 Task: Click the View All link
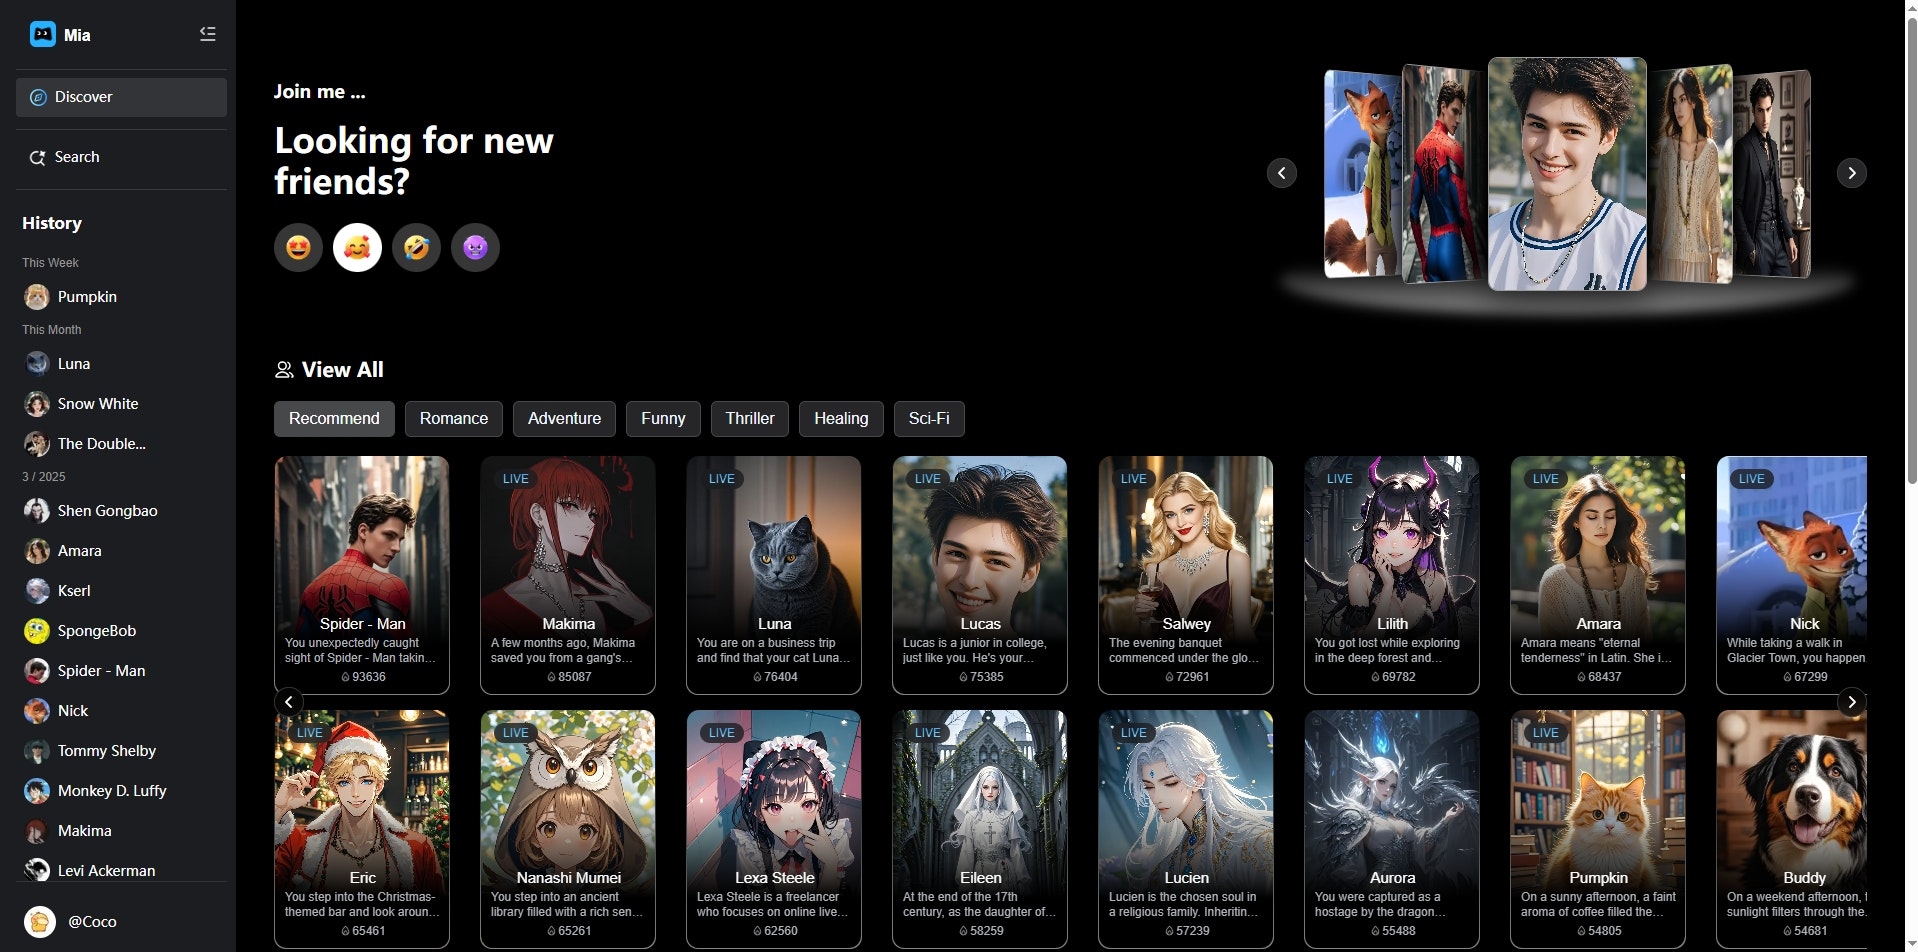341,369
